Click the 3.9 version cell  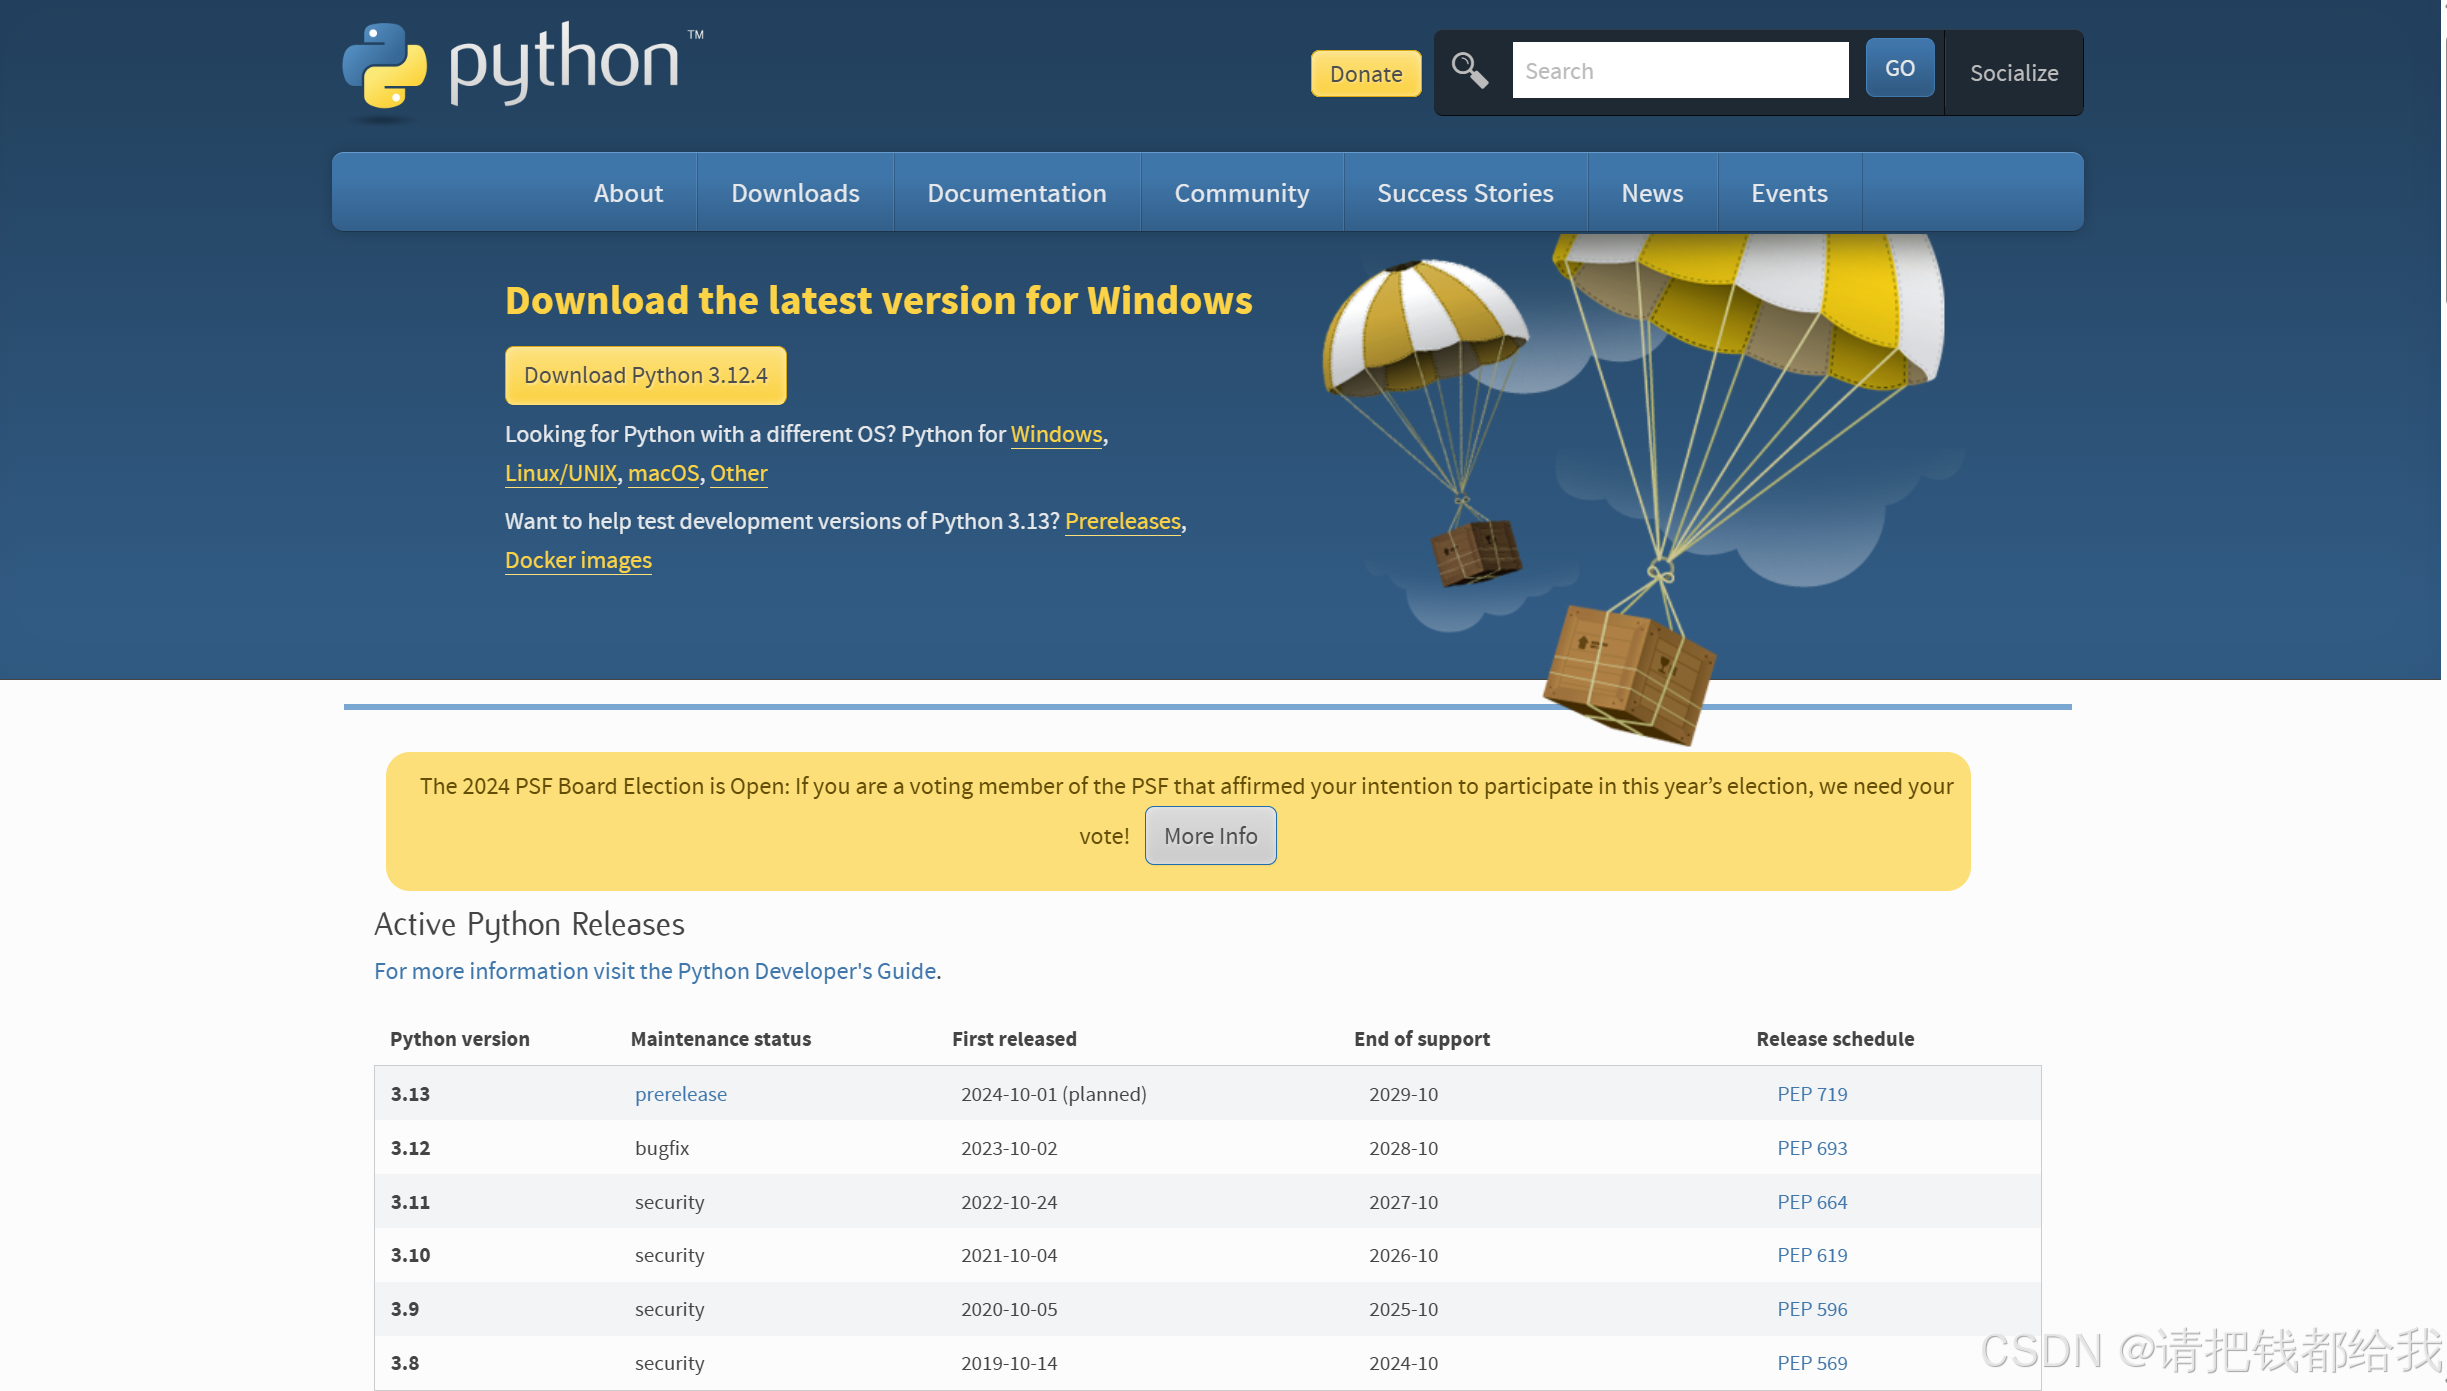coord(405,1309)
